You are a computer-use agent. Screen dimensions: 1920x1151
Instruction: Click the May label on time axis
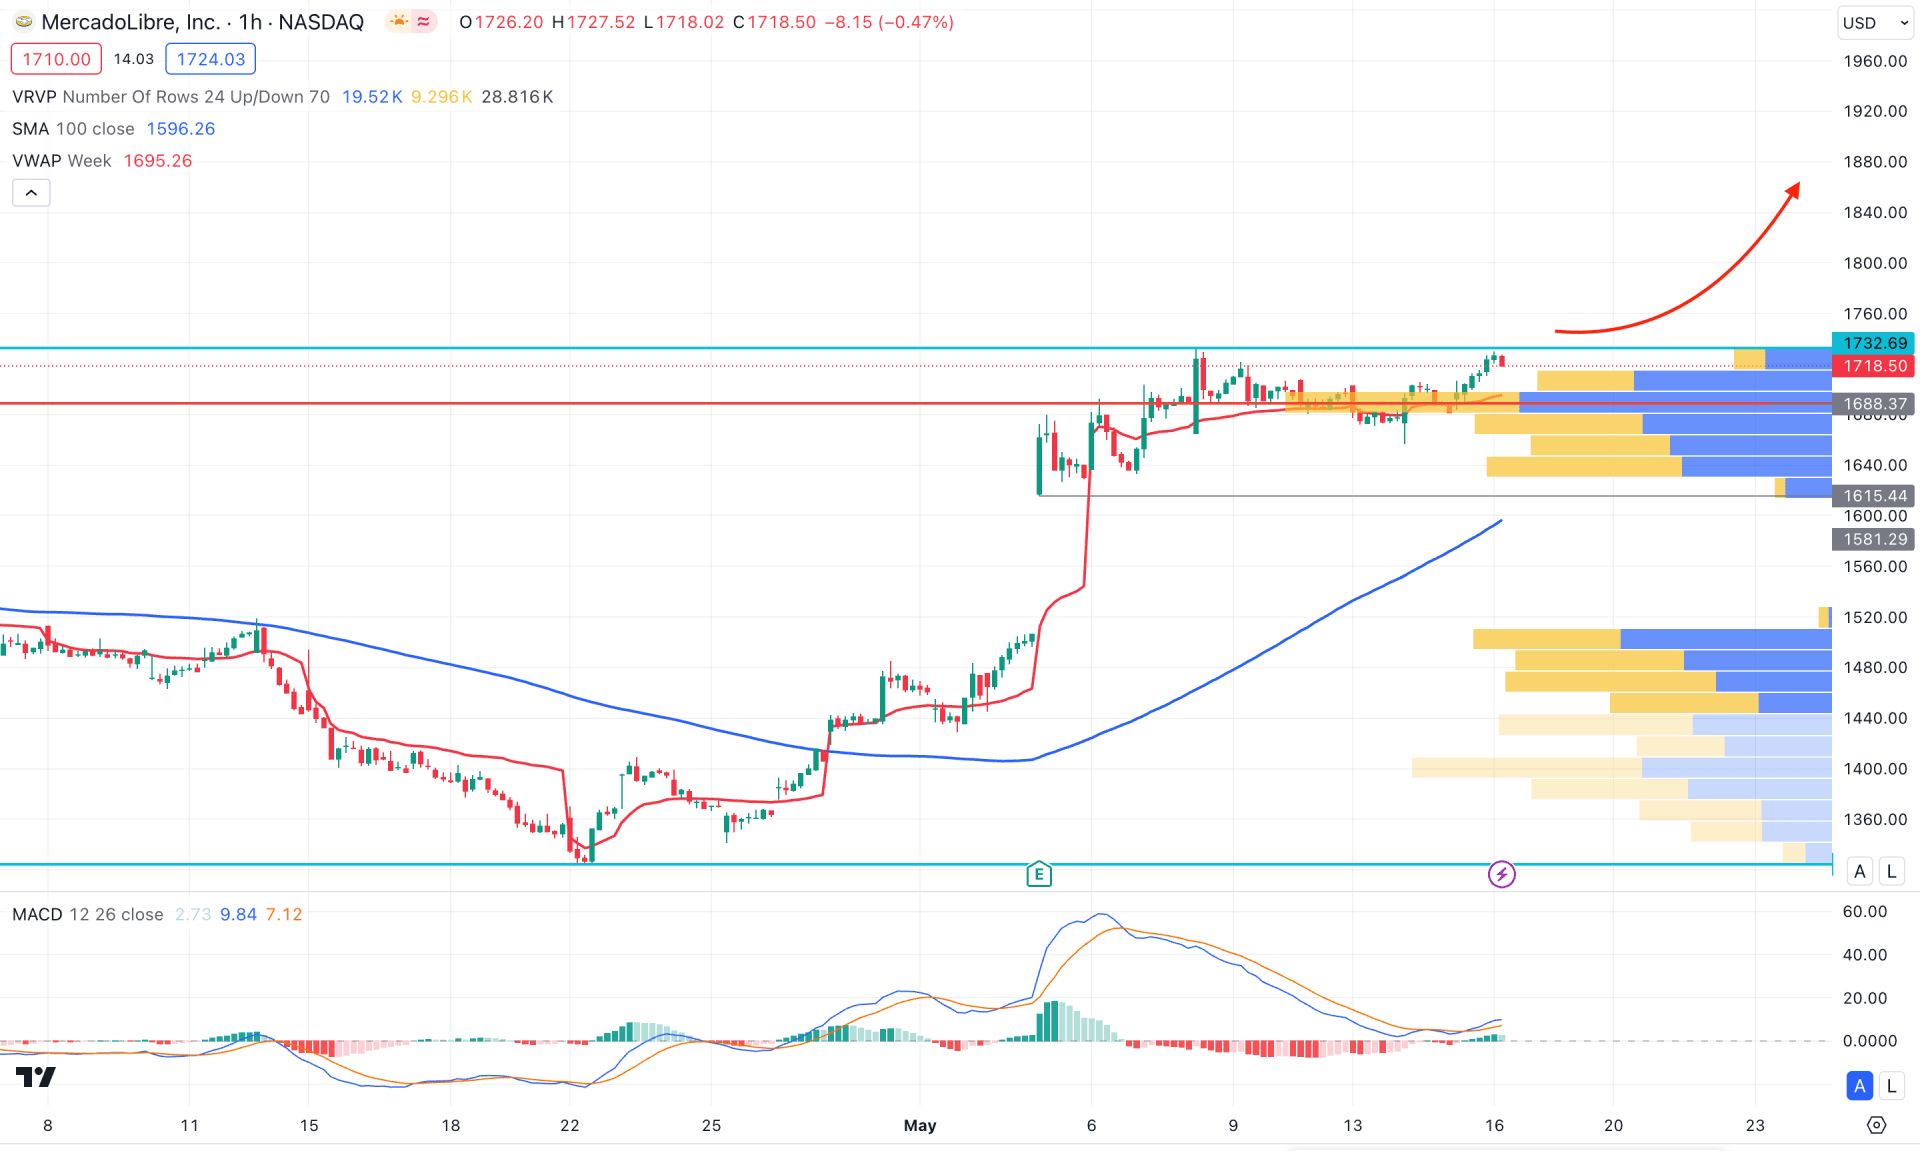pyautogui.click(x=920, y=1125)
